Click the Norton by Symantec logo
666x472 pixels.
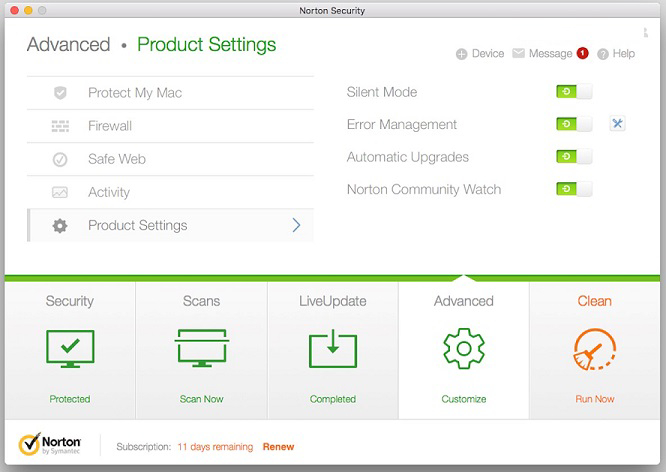tap(50, 444)
